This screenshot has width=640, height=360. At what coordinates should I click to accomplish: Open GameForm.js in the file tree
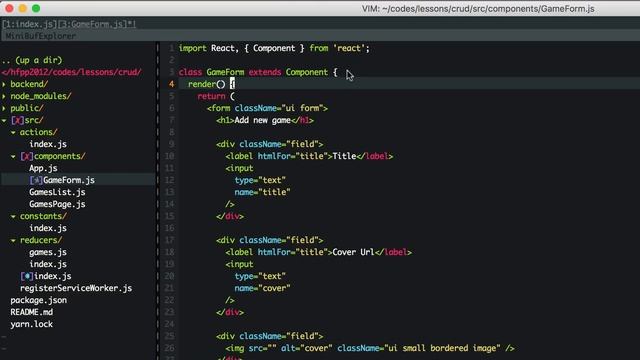pyautogui.click(x=69, y=180)
